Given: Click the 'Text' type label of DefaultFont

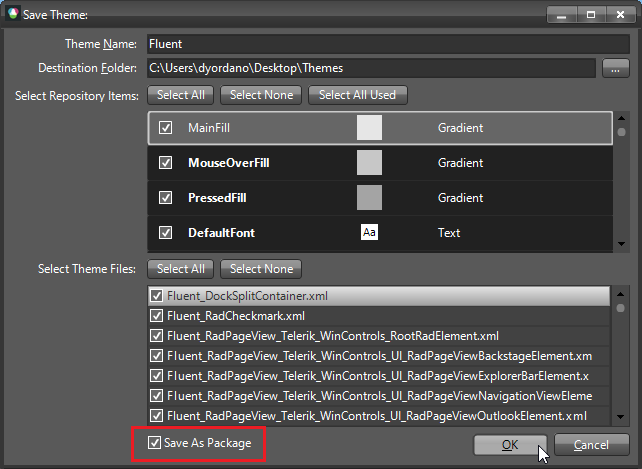Looking at the screenshot, I should 449,233.
